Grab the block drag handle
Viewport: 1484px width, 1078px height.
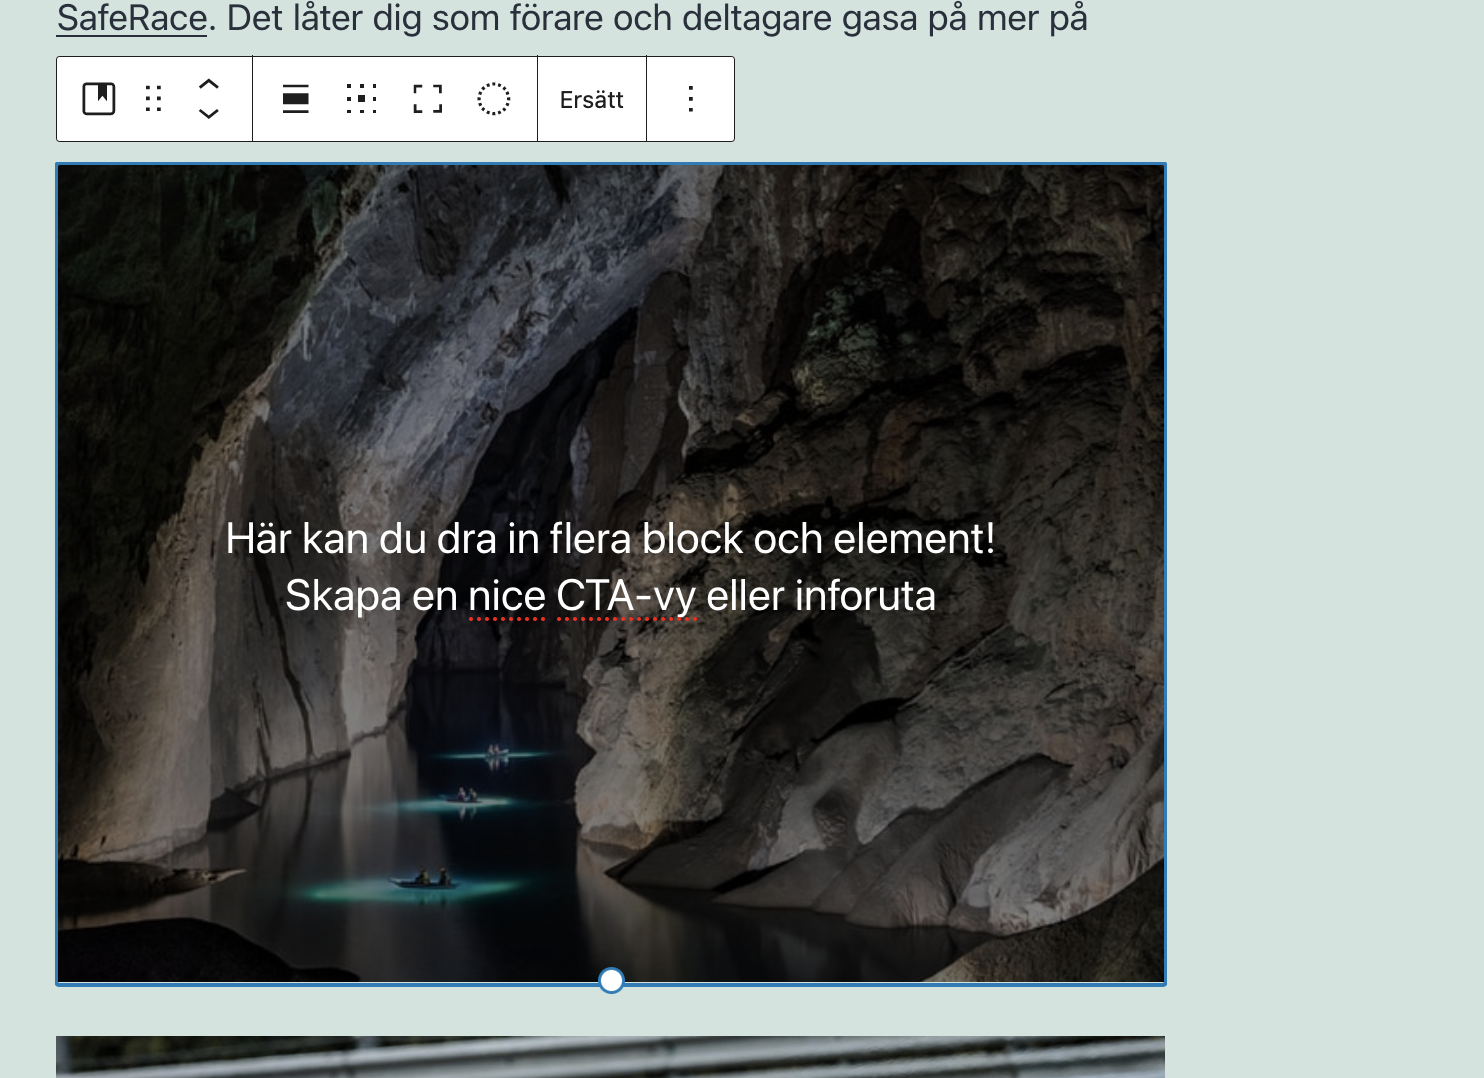coord(153,98)
